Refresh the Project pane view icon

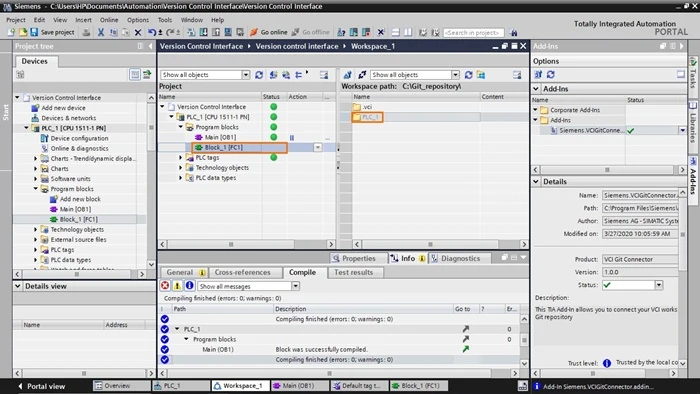(259, 75)
